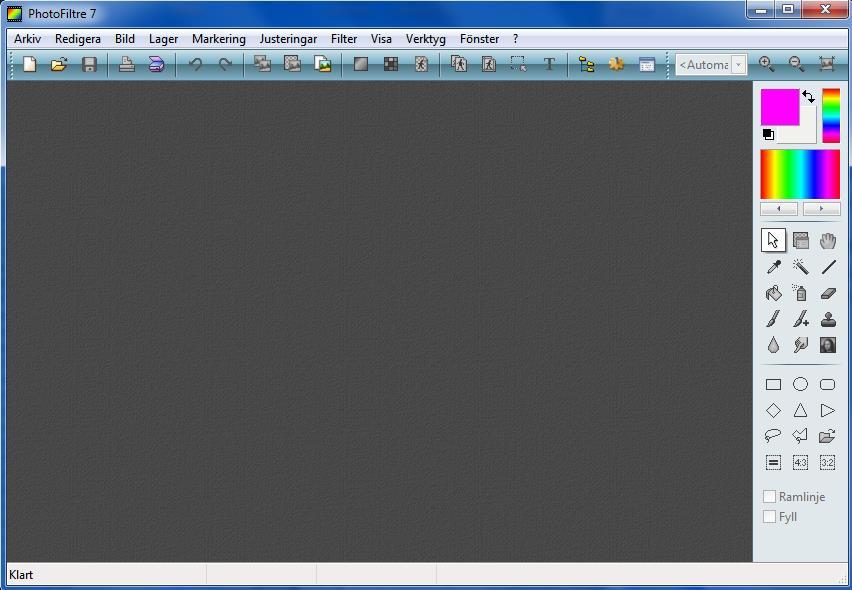852x590 pixels.
Task: Select the Eraser tool
Action: point(828,293)
